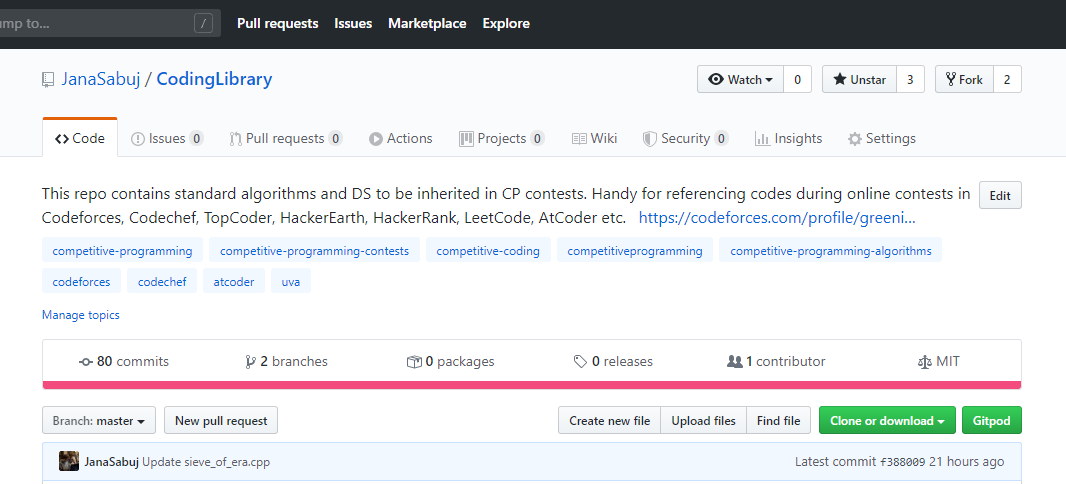Viewport: 1066px width, 484px height.
Task: Open the repository in Gitpod
Action: click(x=992, y=421)
